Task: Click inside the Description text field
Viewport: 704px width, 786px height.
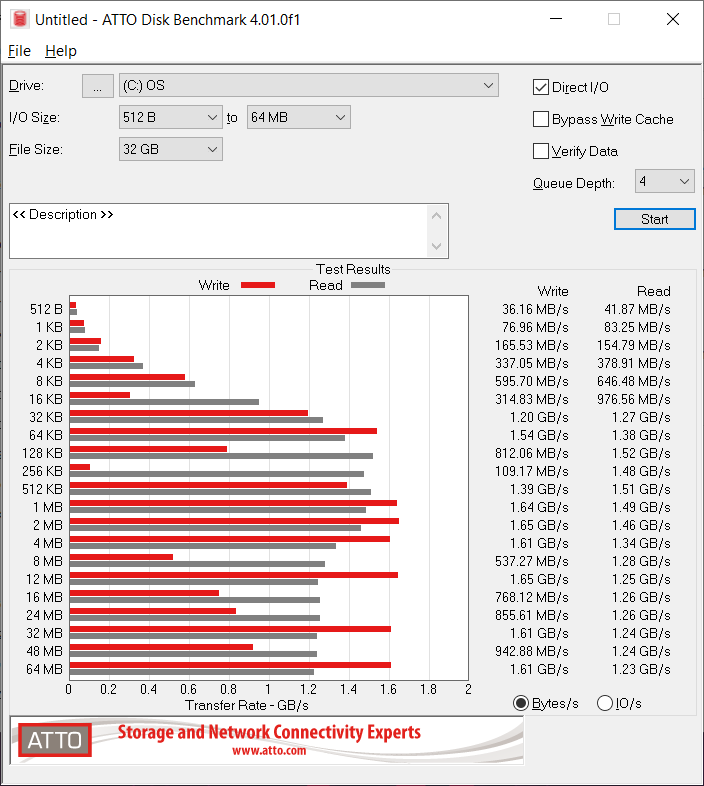Action: pyautogui.click(x=219, y=231)
